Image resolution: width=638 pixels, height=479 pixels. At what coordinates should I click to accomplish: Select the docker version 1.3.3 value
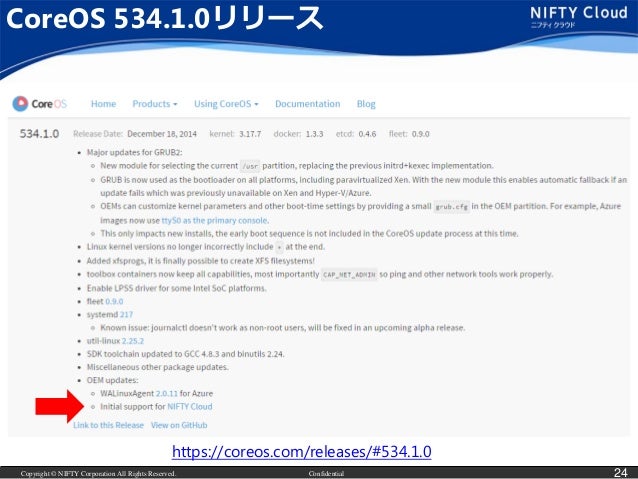pyautogui.click(x=315, y=134)
